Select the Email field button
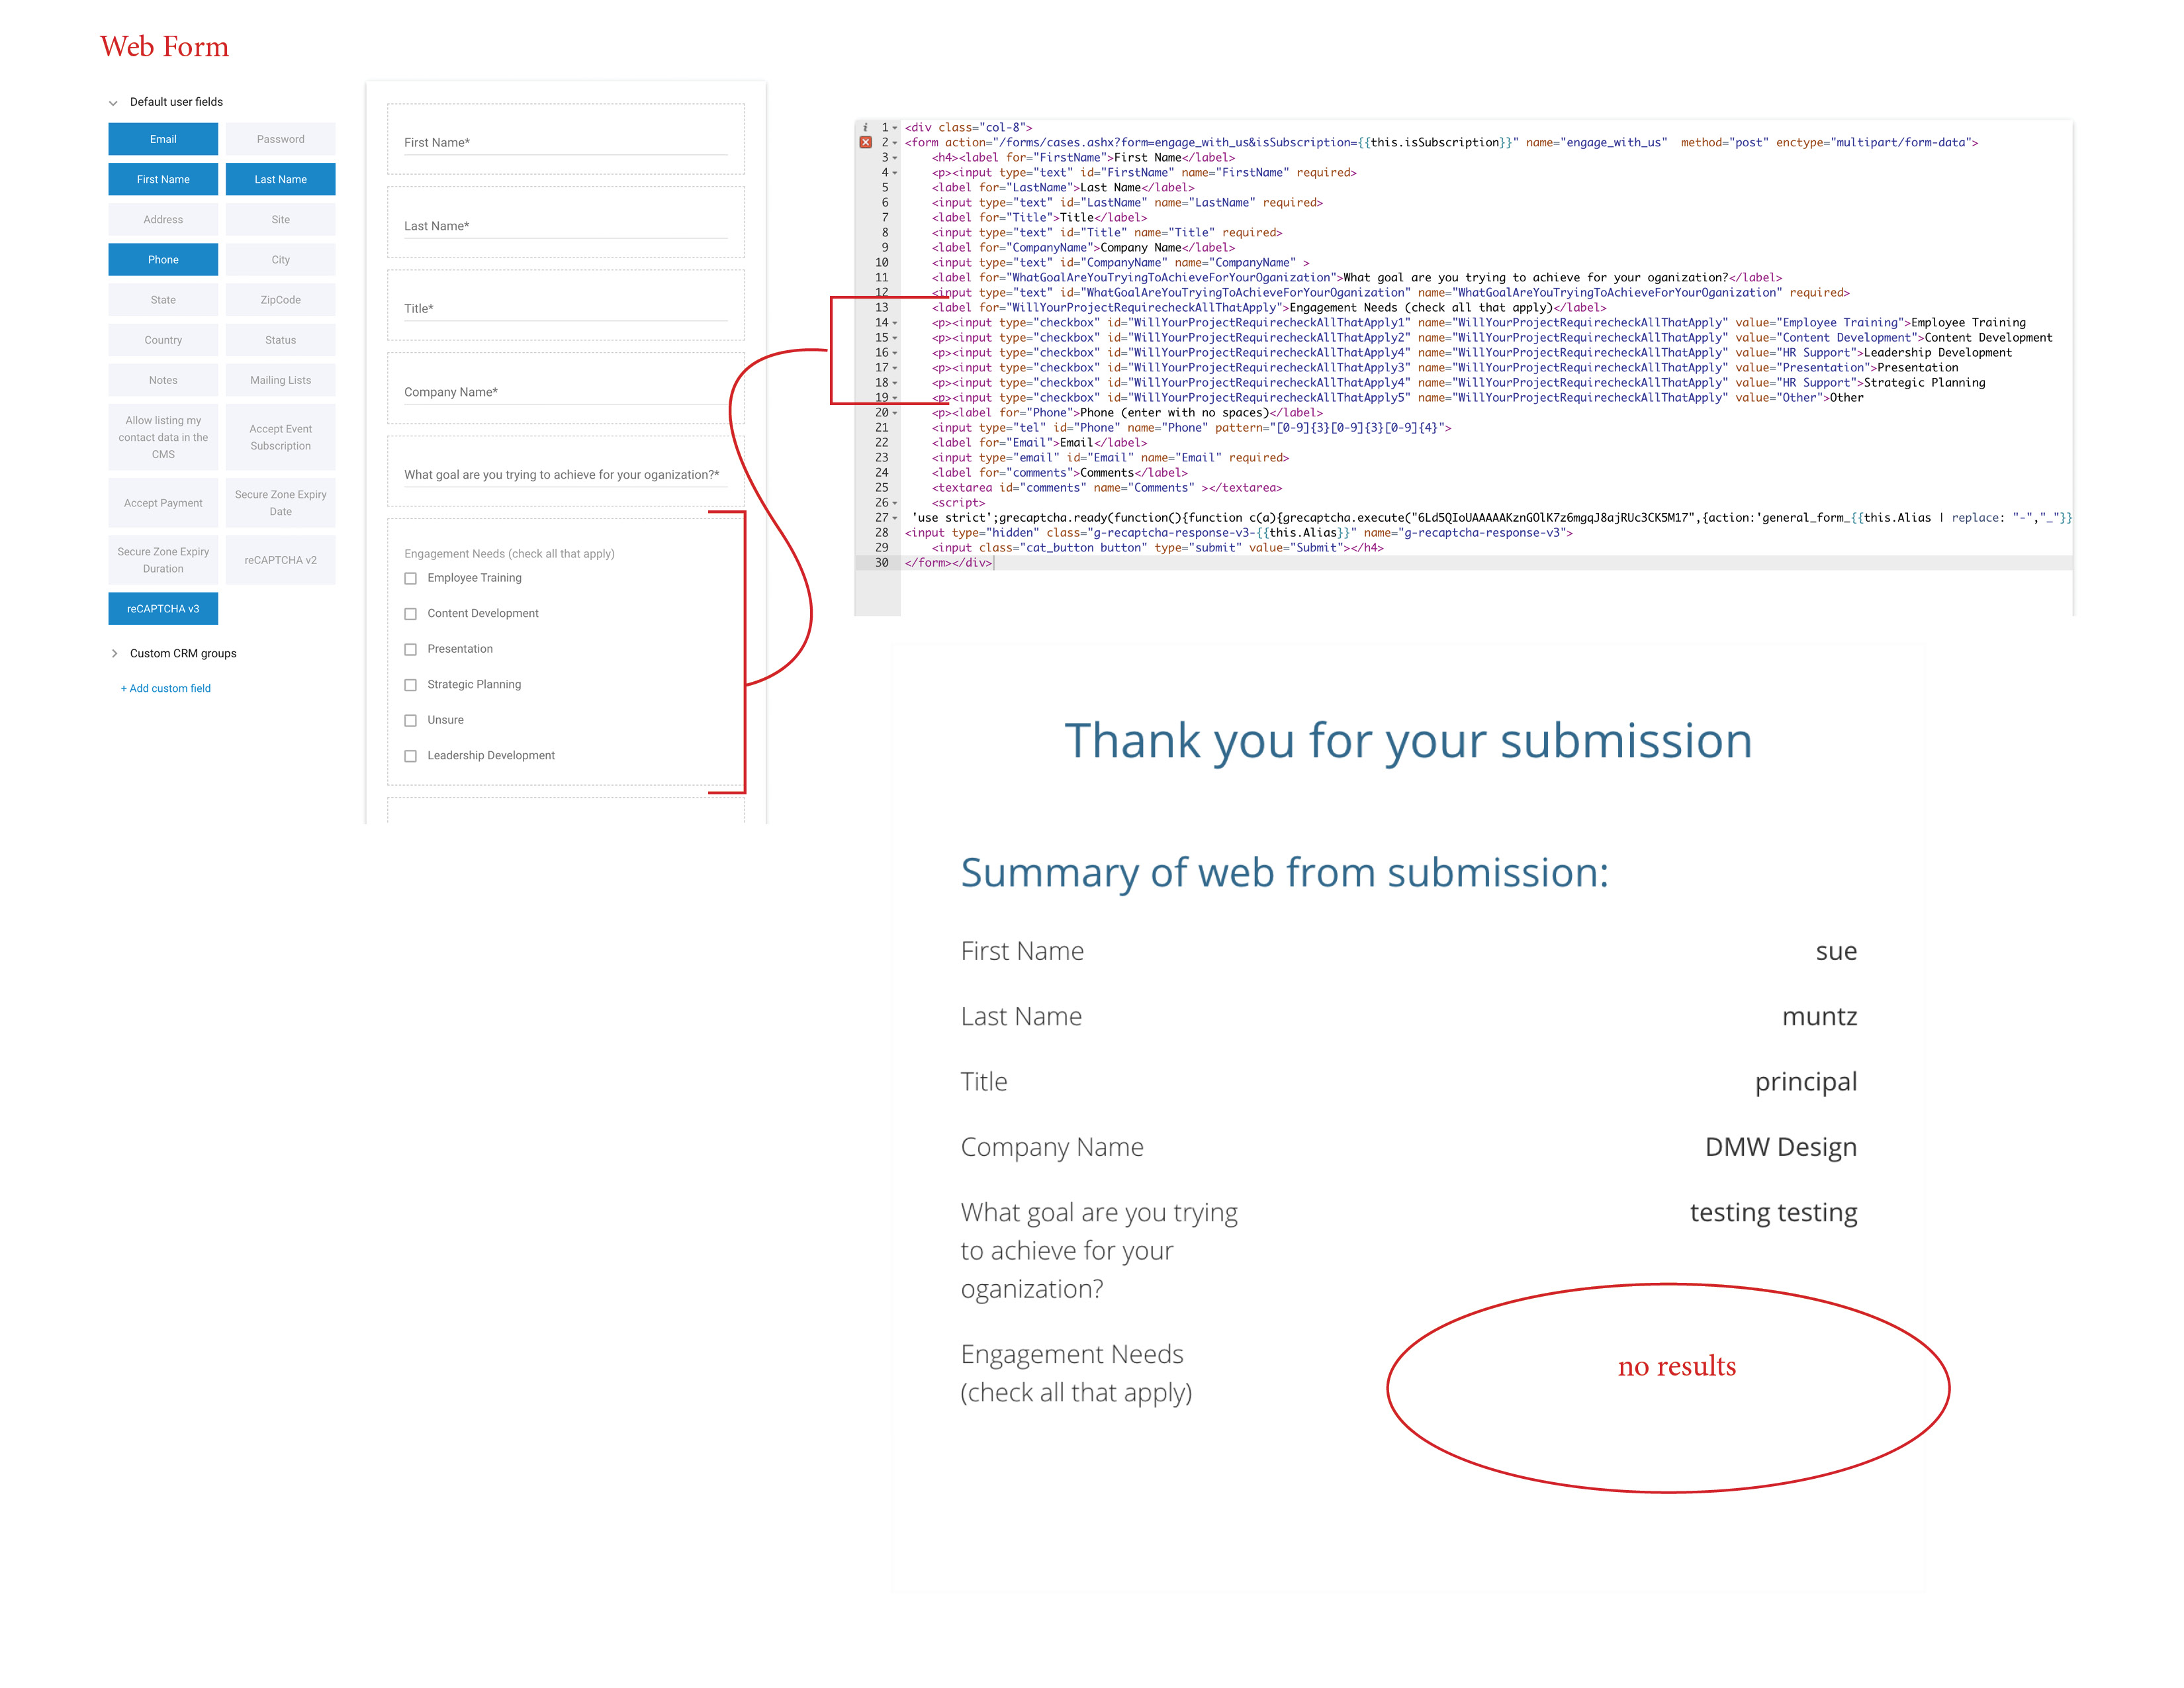 coord(163,139)
